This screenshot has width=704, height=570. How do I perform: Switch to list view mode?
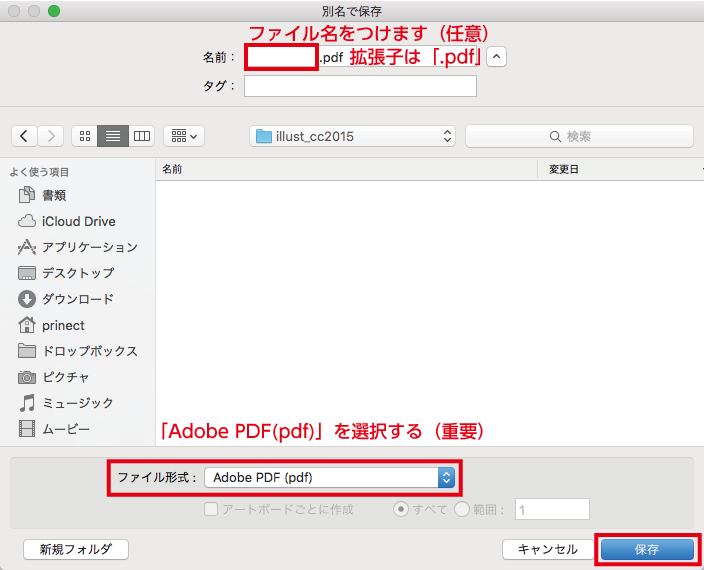[113, 136]
